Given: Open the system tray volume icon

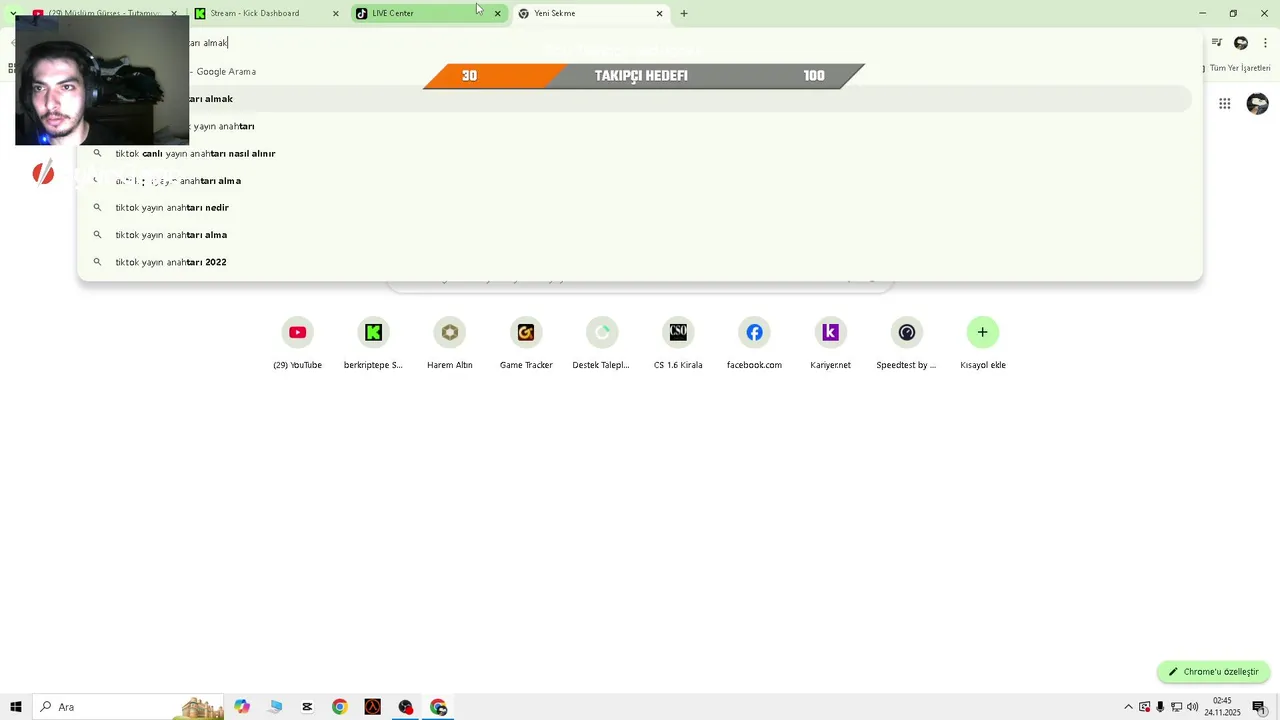Looking at the screenshot, I should point(1192,707).
